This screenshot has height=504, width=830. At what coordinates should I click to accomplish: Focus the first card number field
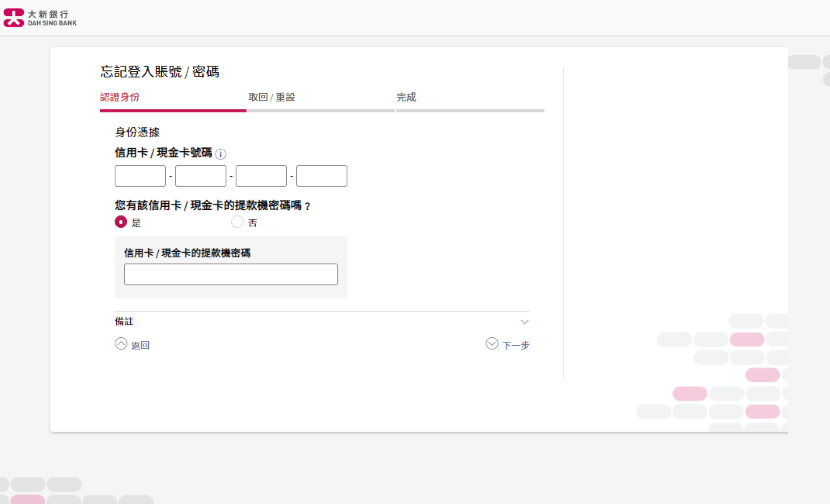click(x=140, y=176)
